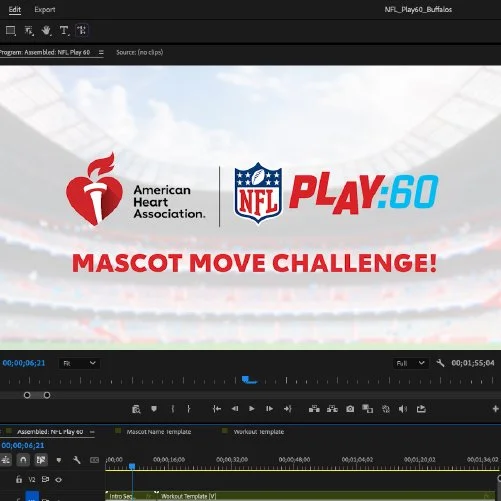
Task: Click the Lift button
Action: point(314,409)
